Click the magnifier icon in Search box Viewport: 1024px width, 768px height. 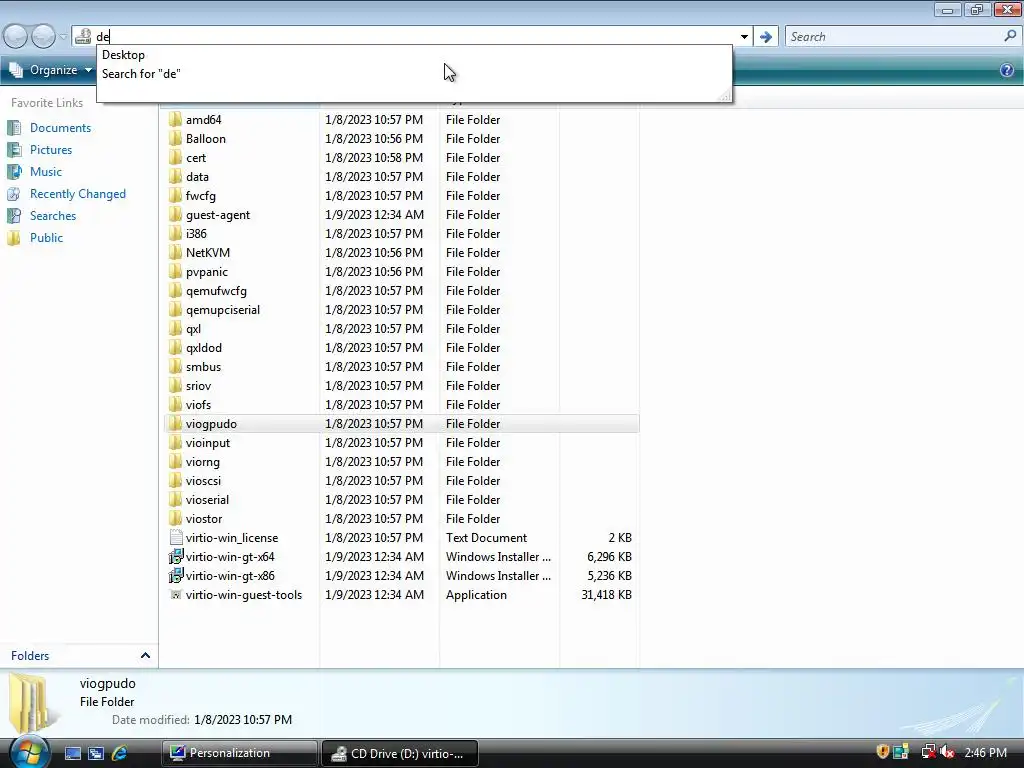1010,37
